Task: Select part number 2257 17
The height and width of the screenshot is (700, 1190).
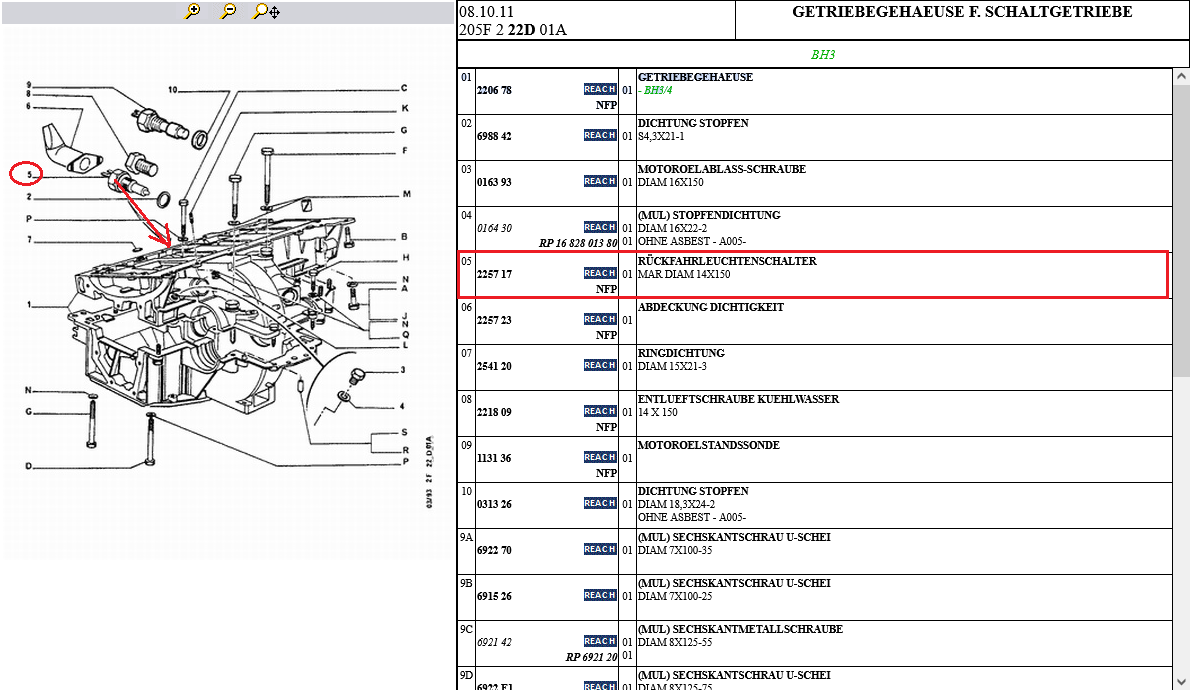Action: pyautogui.click(x=494, y=274)
